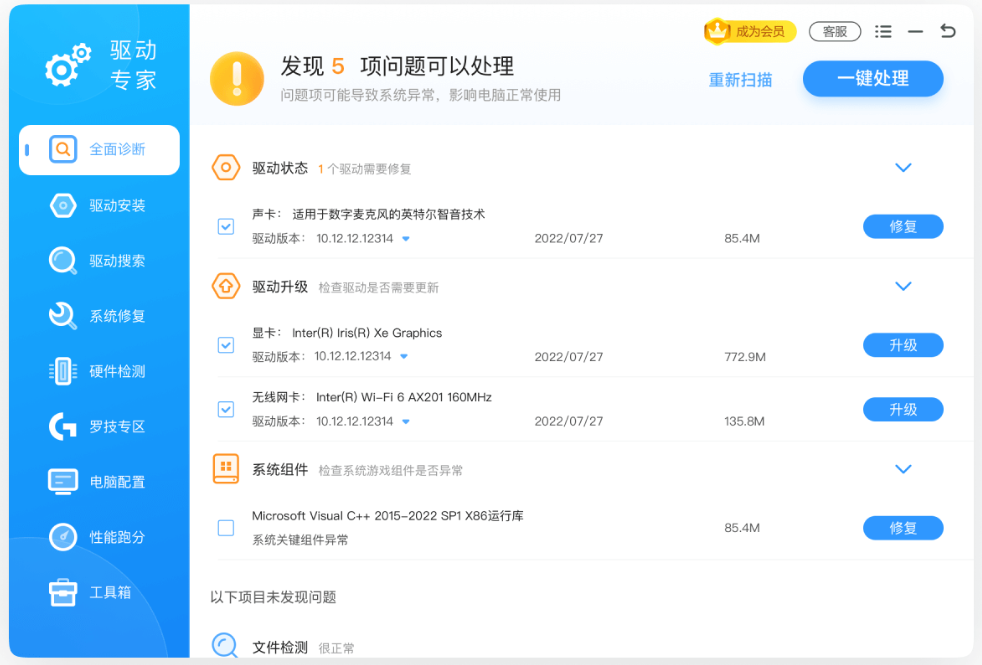Click the 系统组件 orange grid icon

tap(226, 469)
